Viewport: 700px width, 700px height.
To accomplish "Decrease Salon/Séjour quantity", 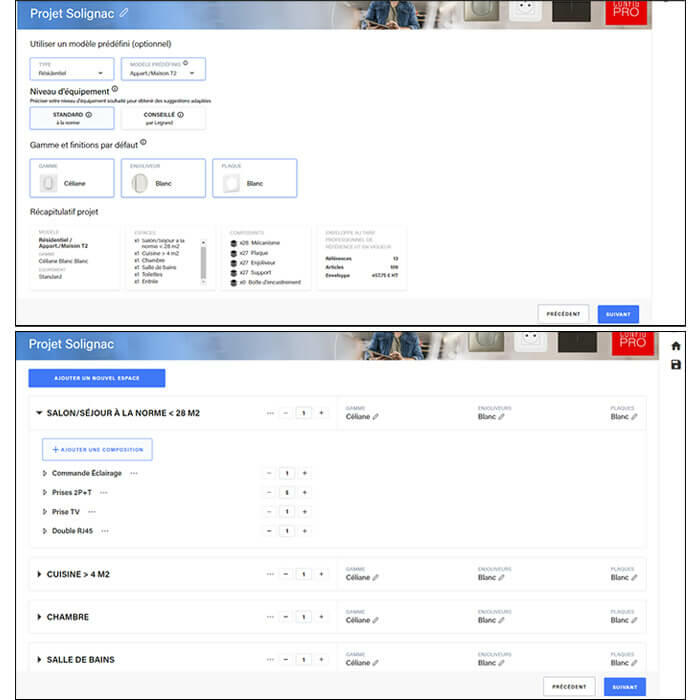I will click(286, 413).
